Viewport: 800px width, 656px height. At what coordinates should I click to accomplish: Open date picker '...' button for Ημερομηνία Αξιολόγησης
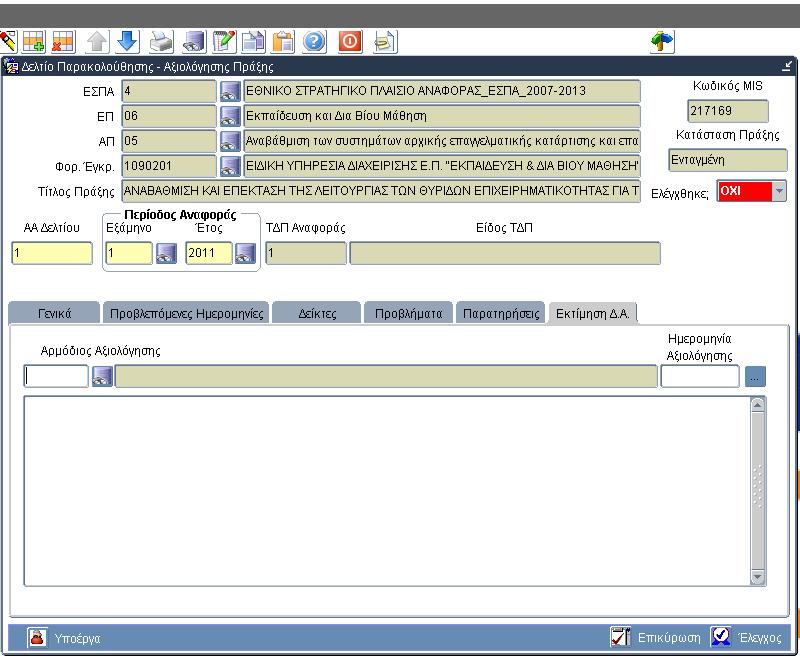(x=755, y=377)
